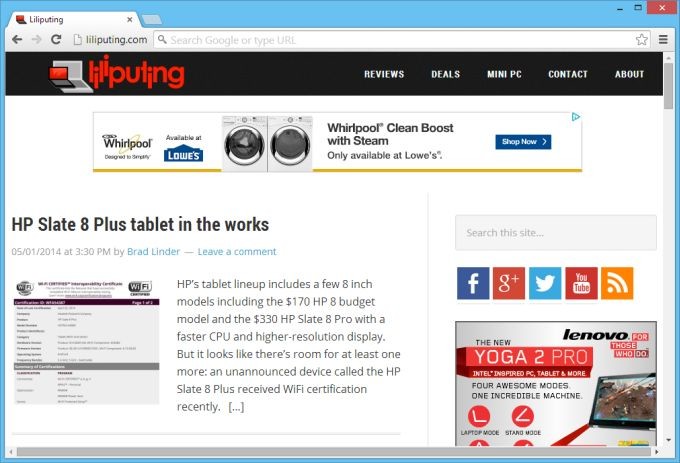Open the Chrome hamburger menu
Screen dimensions: 680x463
click(x=663, y=40)
